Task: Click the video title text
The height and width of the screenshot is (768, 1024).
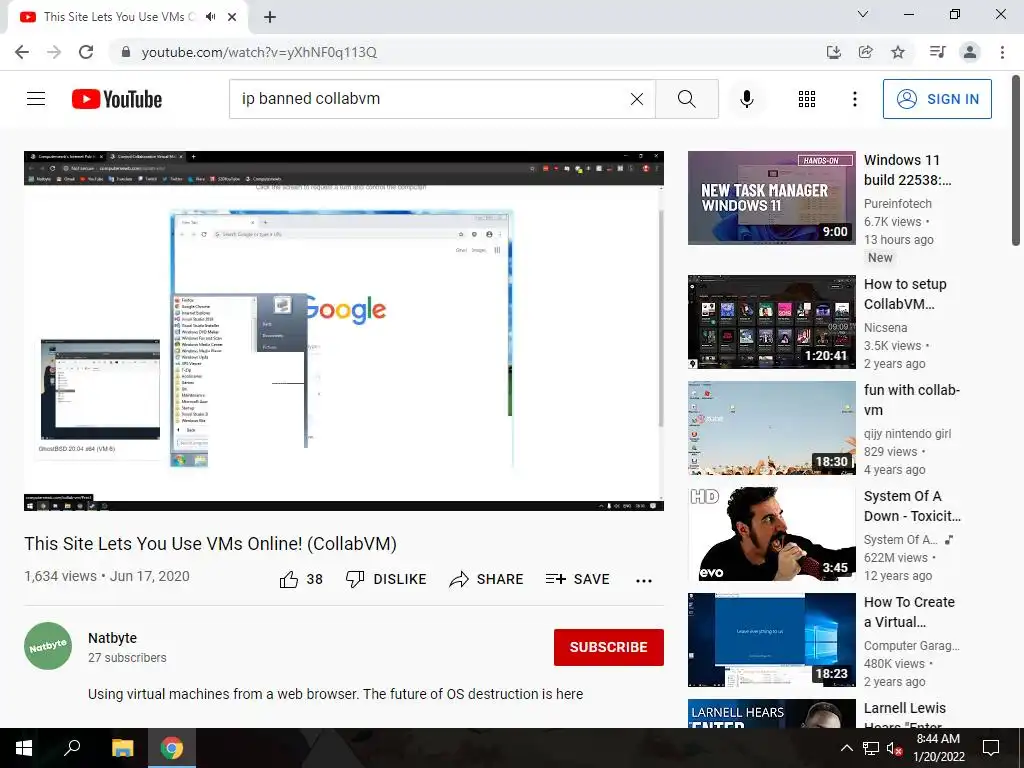Action: (x=210, y=544)
